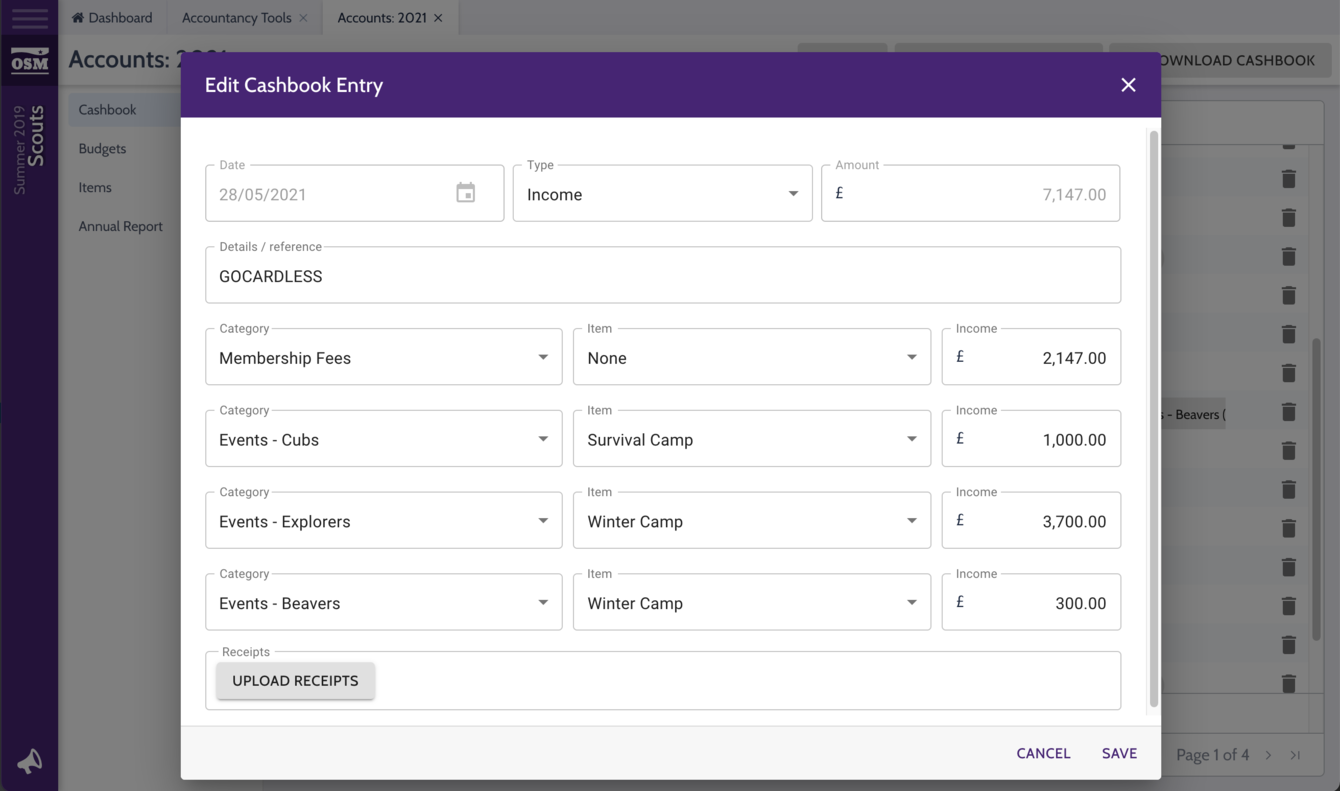Save the cashbook entry changes

click(1119, 753)
